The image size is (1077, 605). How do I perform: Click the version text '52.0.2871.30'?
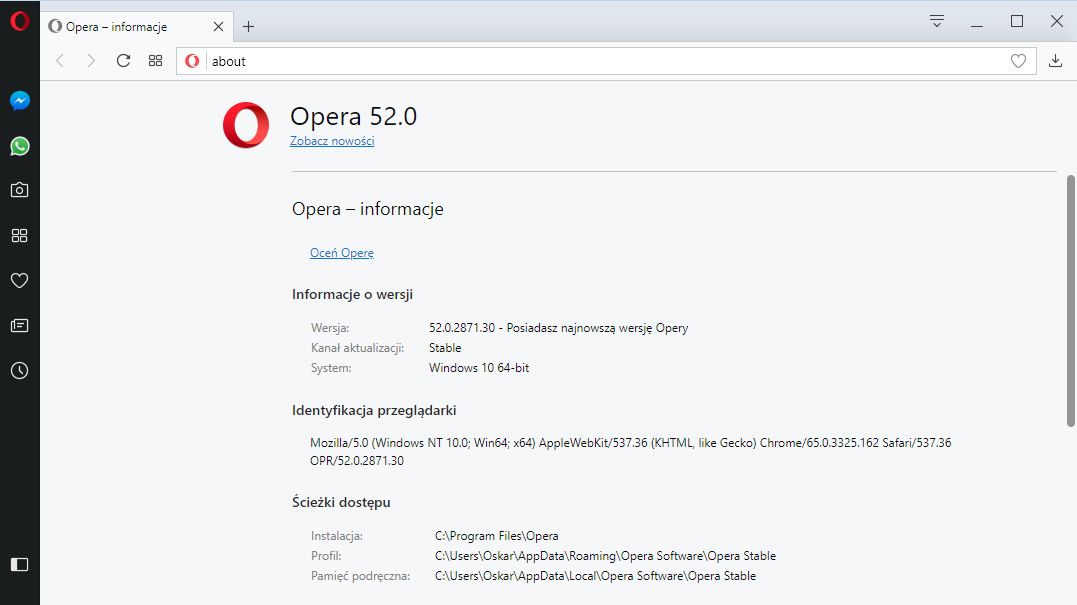462,328
